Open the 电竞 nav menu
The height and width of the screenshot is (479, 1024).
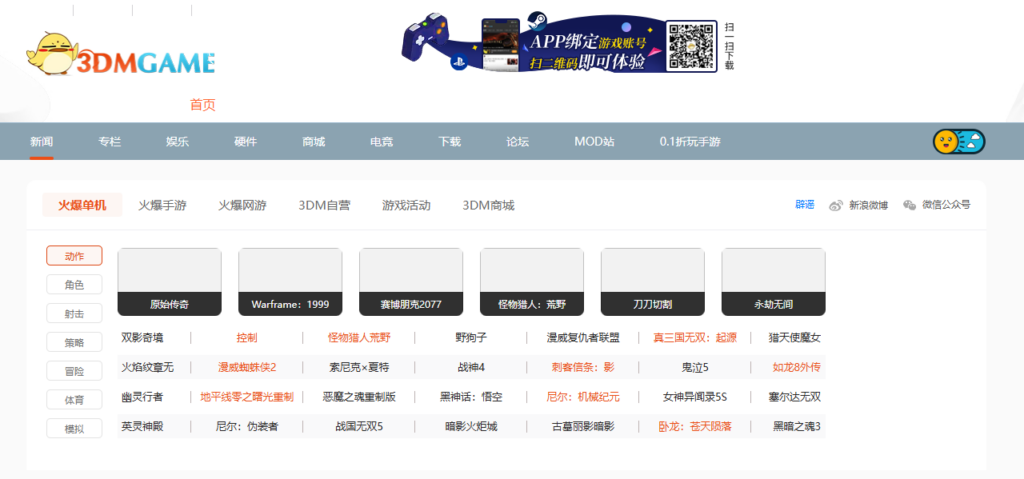pos(381,142)
